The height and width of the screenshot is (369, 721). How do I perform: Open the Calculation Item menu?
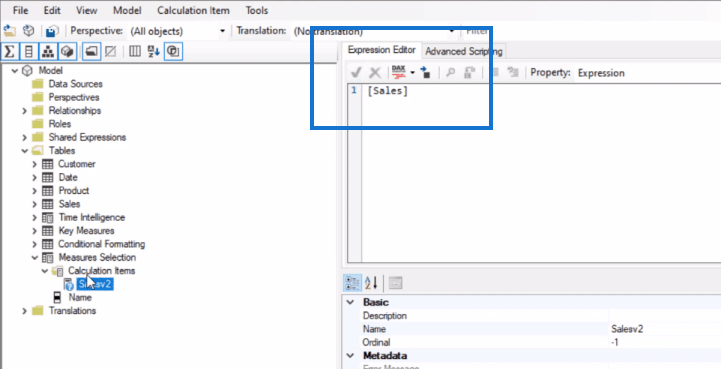click(193, 10)
